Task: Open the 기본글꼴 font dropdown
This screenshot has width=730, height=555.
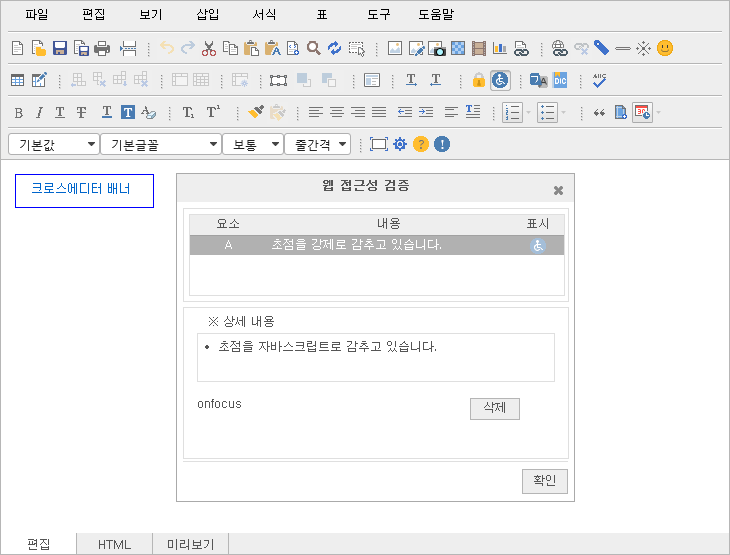Action: pos(161,144)
